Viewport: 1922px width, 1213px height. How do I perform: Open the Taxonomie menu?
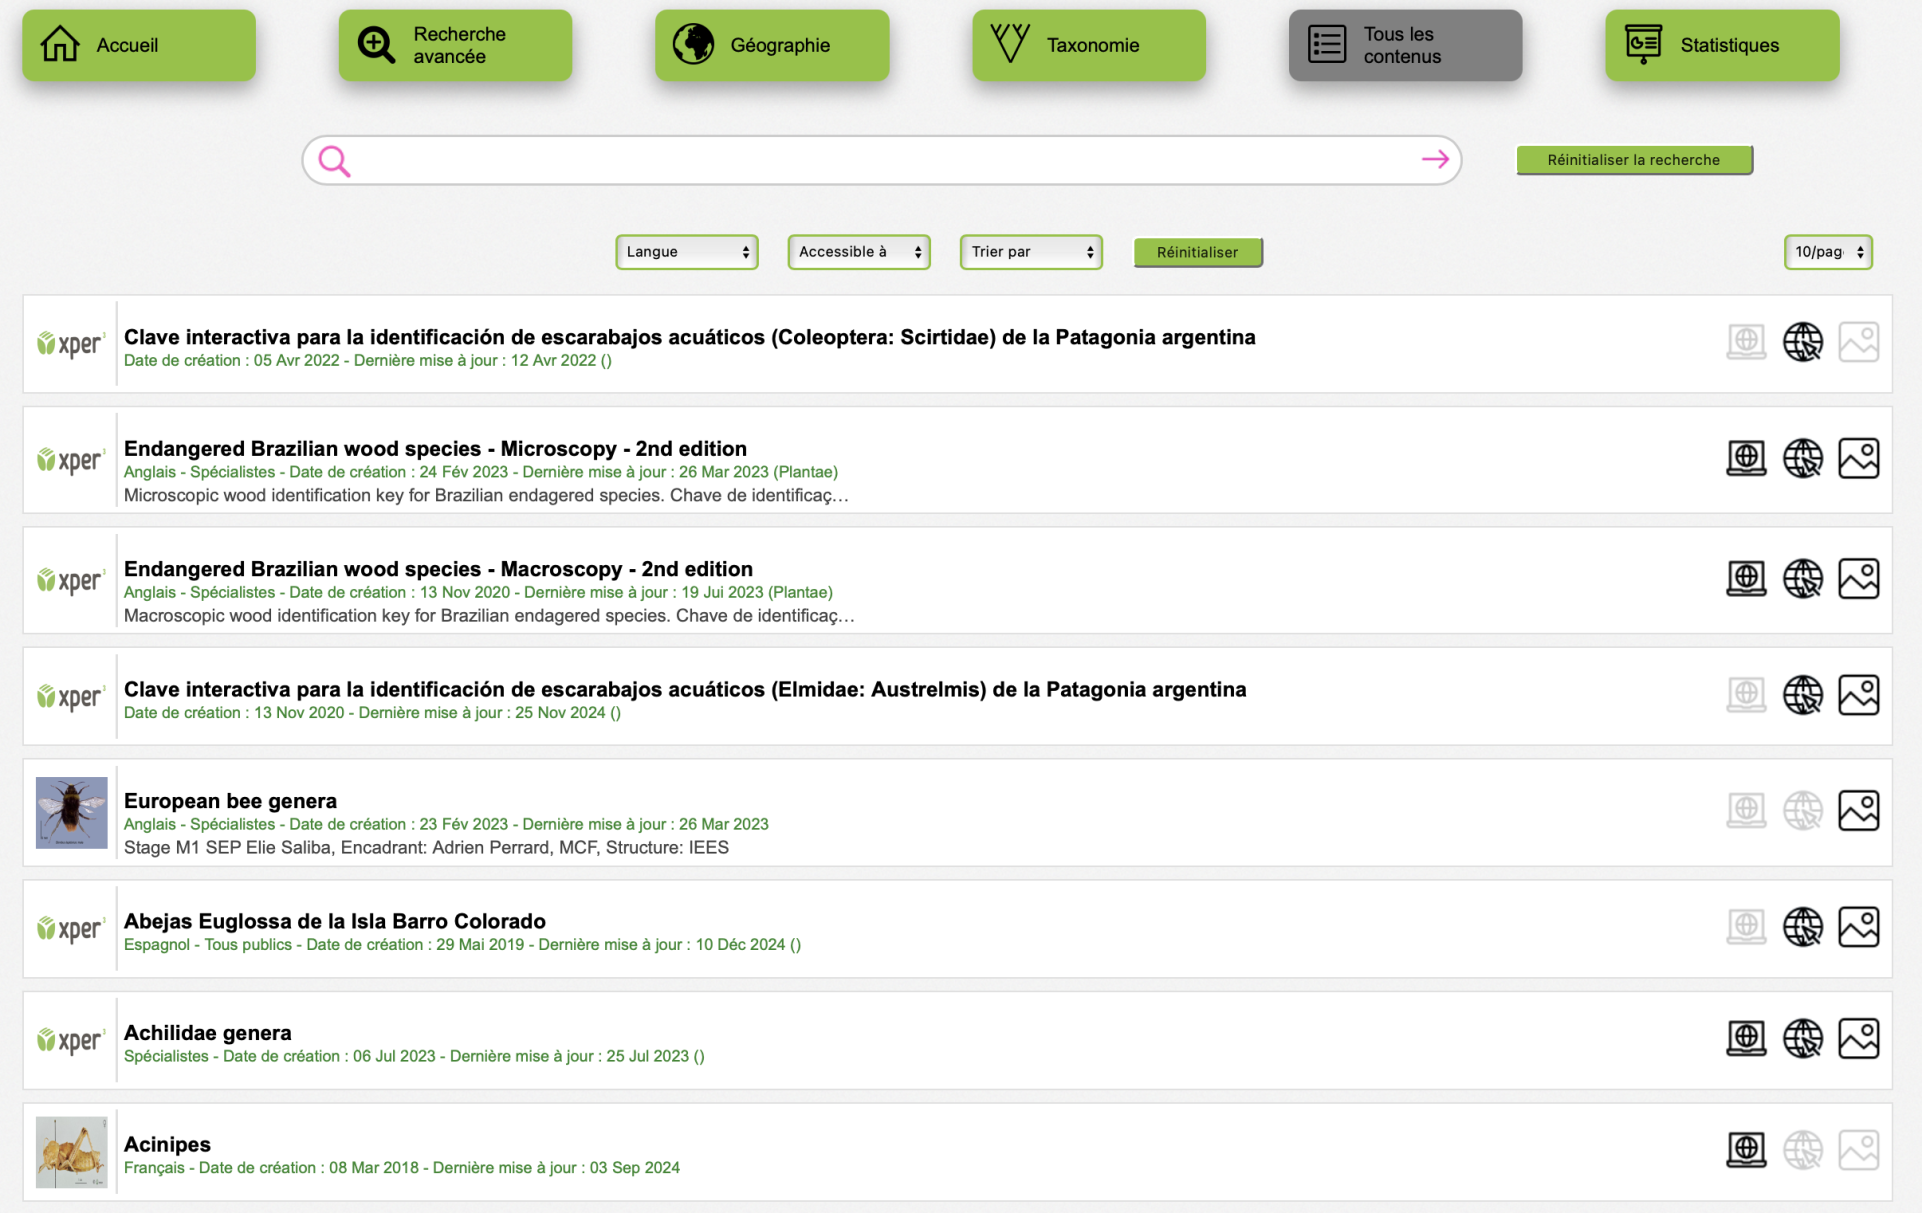(x=1088, y=45)
